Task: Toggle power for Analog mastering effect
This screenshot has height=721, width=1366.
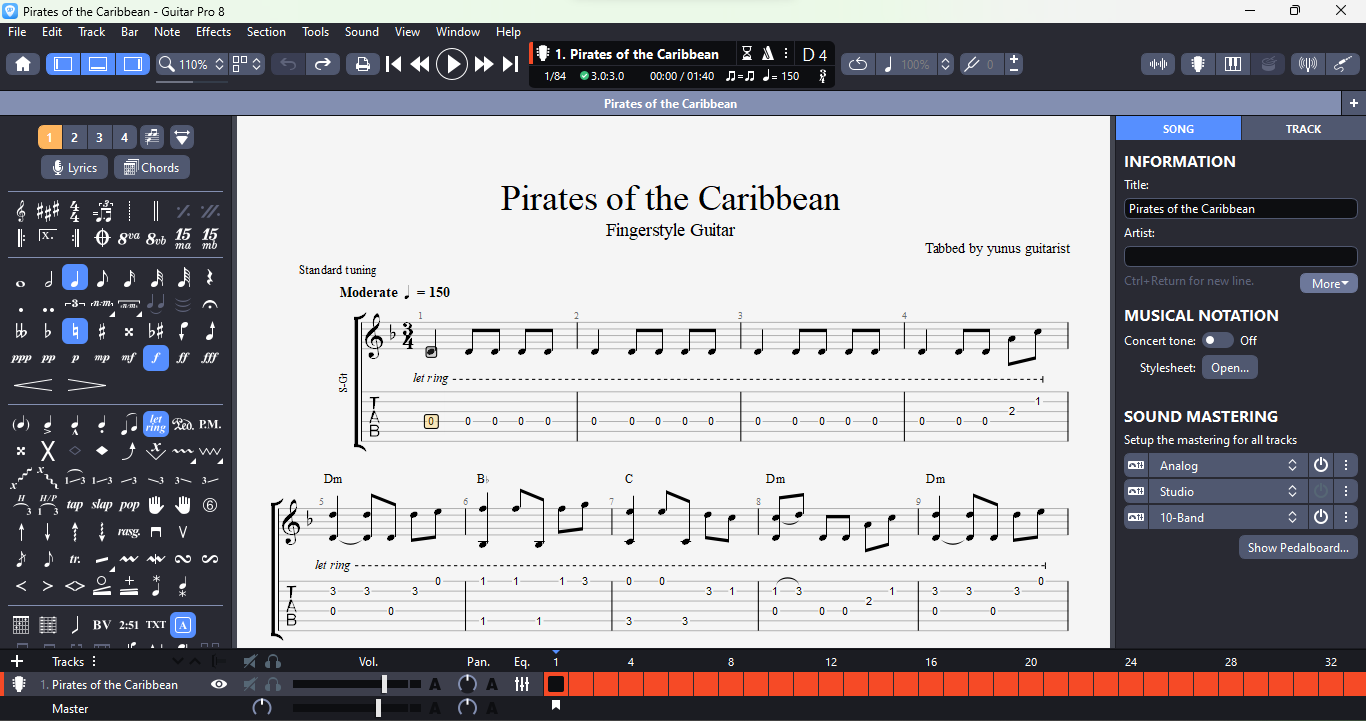Action: tap(1321, 466)
